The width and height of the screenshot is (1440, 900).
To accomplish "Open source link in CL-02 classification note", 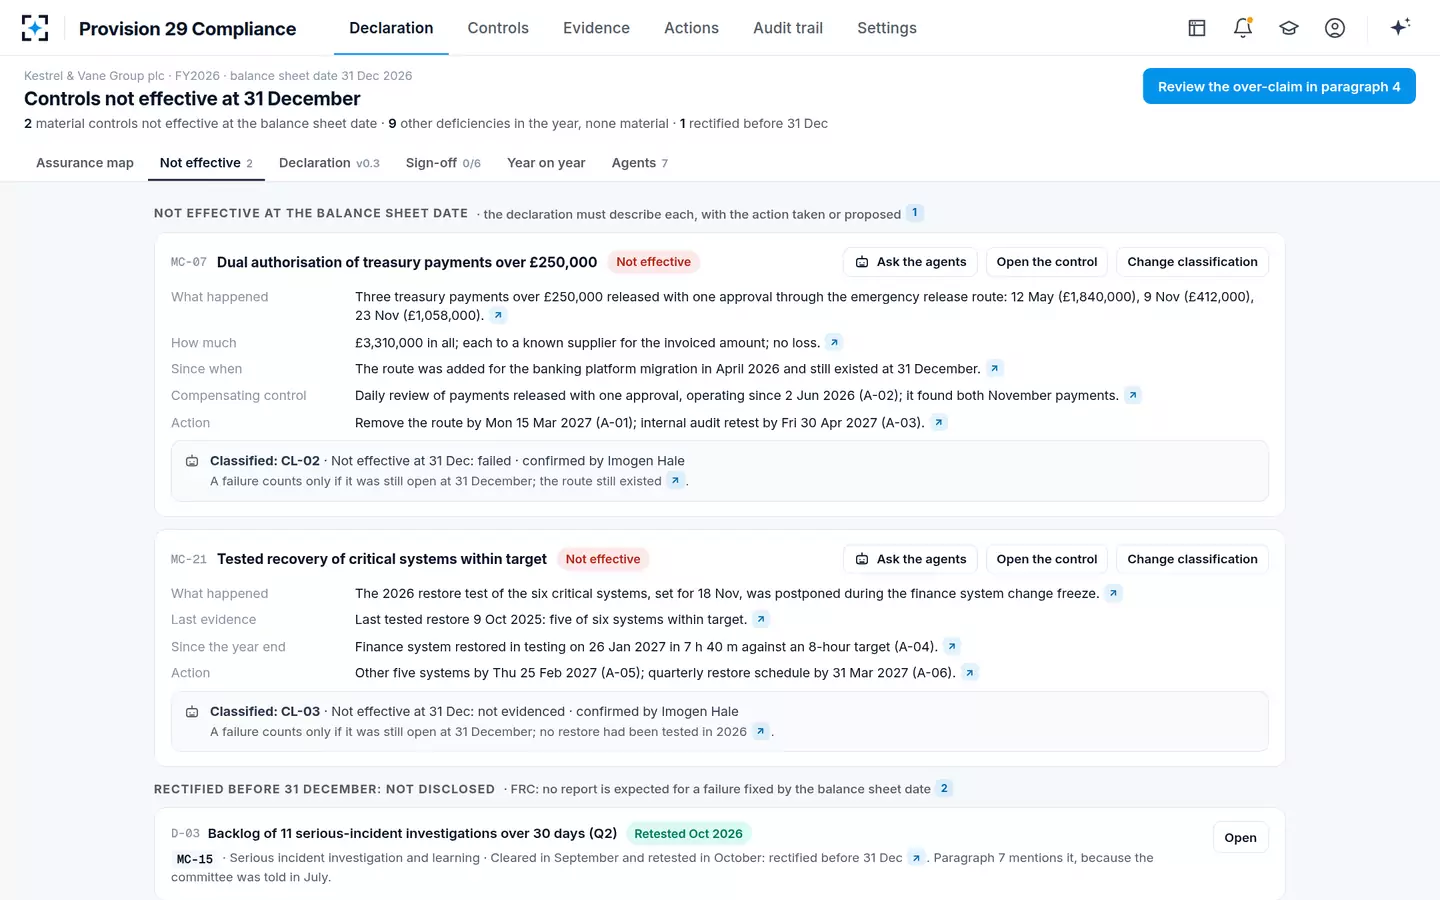I will (x=676, y=481).
